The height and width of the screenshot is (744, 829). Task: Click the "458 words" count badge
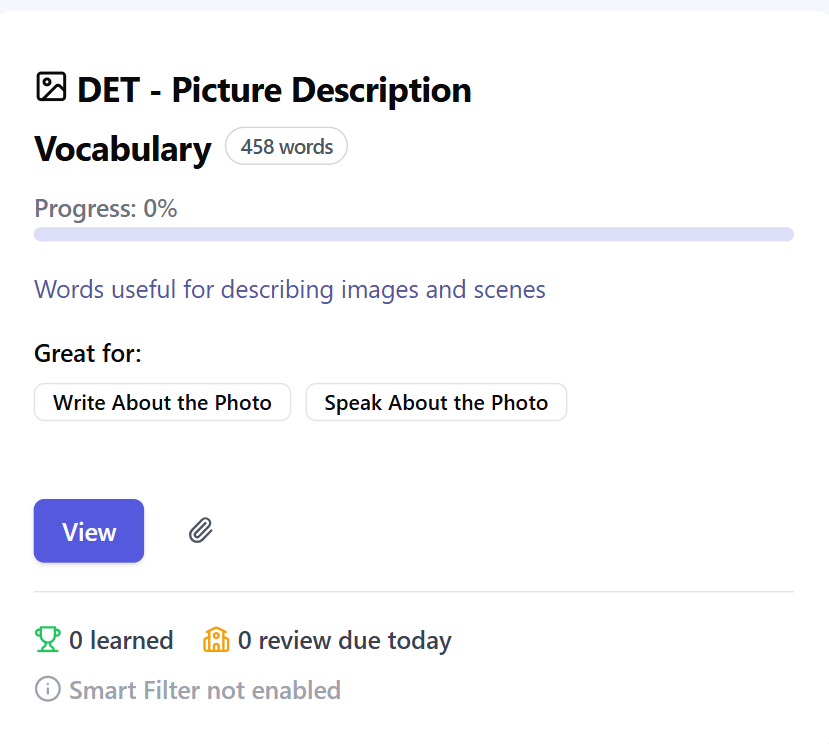click(286, 146)
